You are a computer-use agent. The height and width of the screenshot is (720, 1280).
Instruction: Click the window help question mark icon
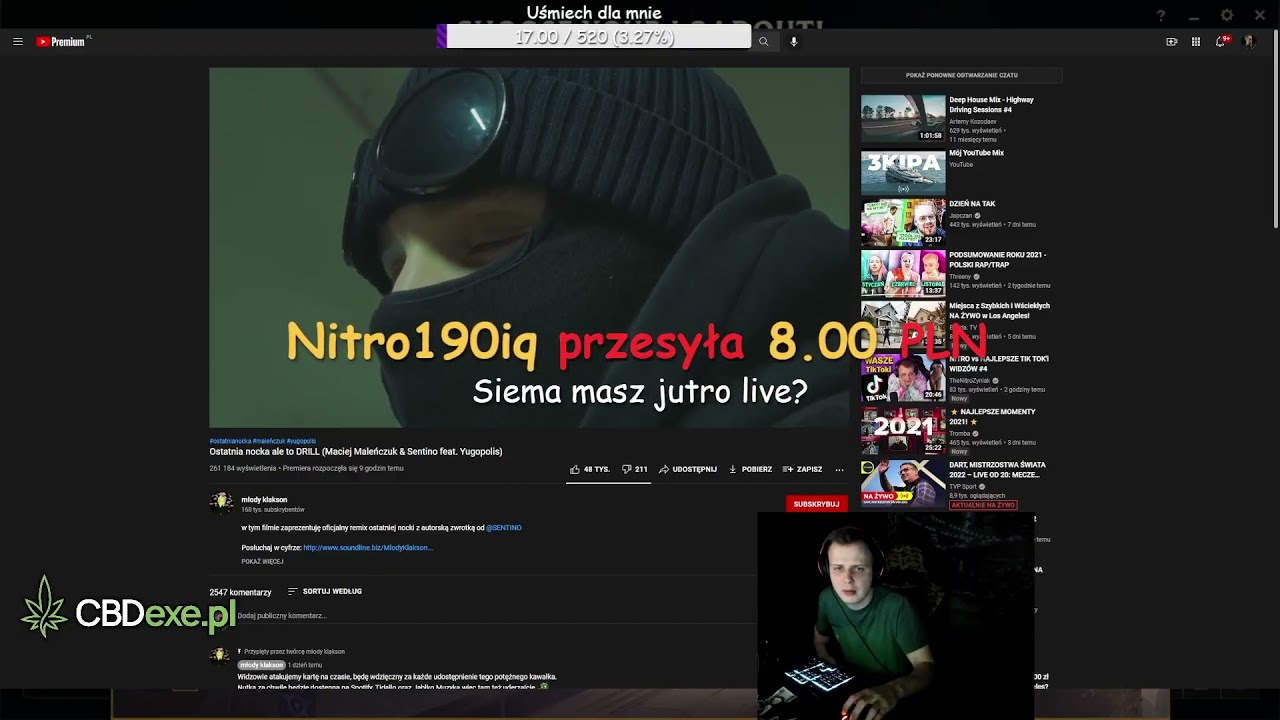click(1161, 15)
